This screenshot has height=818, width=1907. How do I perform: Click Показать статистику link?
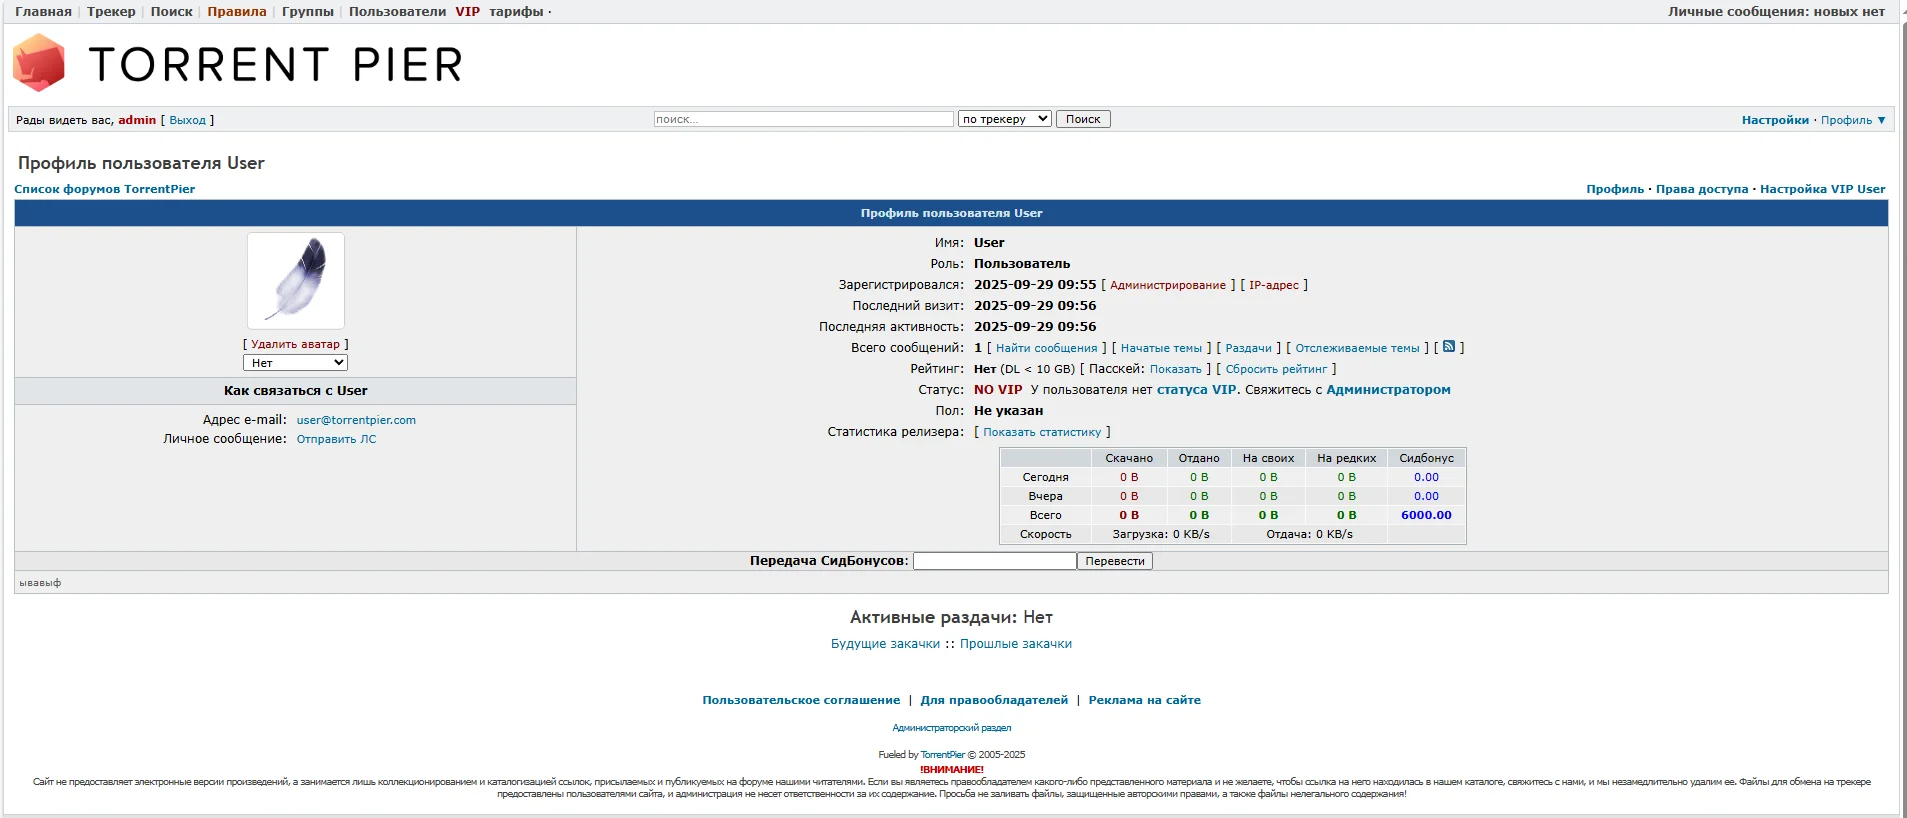[x=1042, y=432]
